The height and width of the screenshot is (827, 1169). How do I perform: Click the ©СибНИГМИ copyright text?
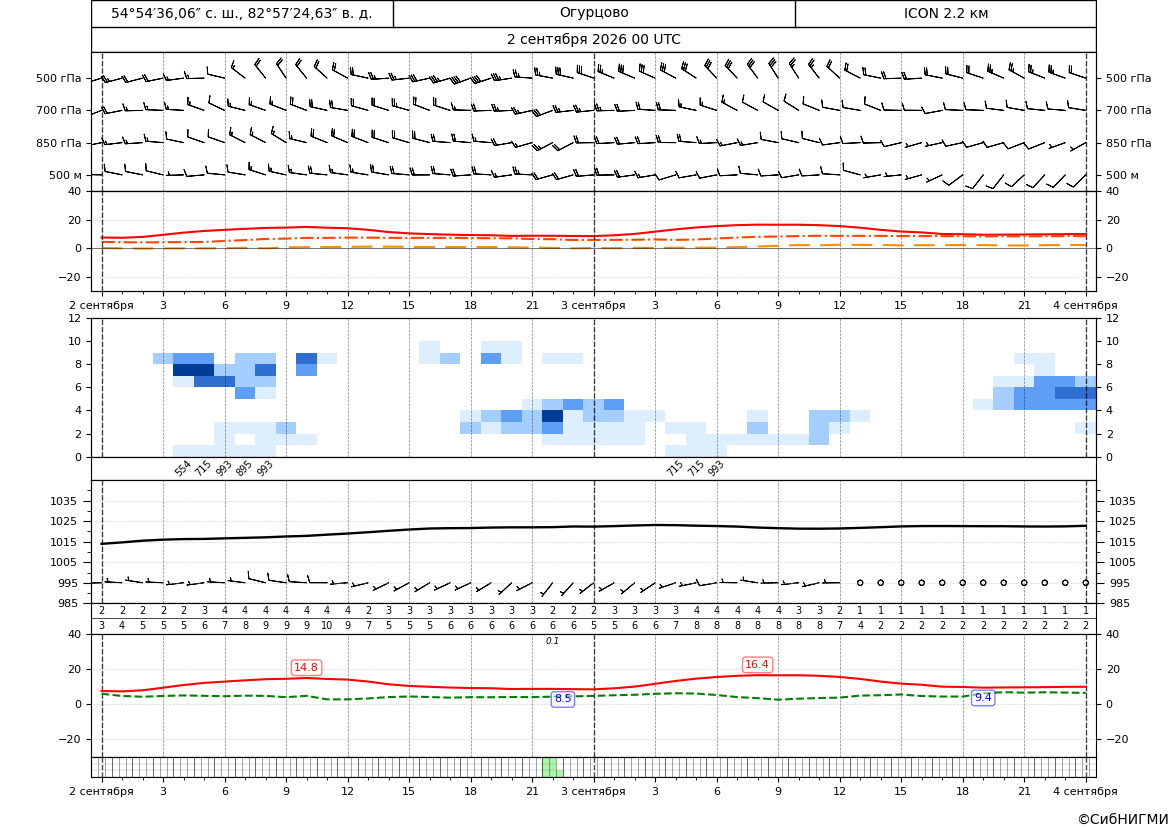tap(1123, 819)
